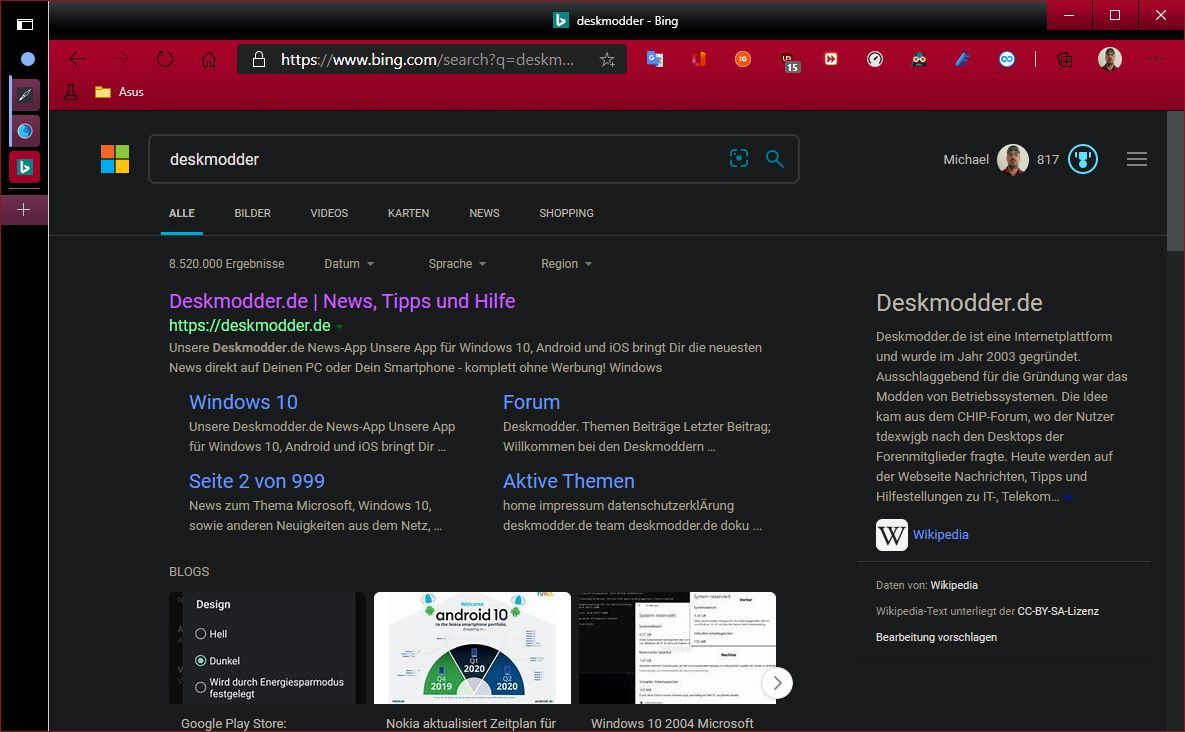The width and height of the screenshot is (1185, 732).
Task: Open the Collections button
Action: point(1065,59)
